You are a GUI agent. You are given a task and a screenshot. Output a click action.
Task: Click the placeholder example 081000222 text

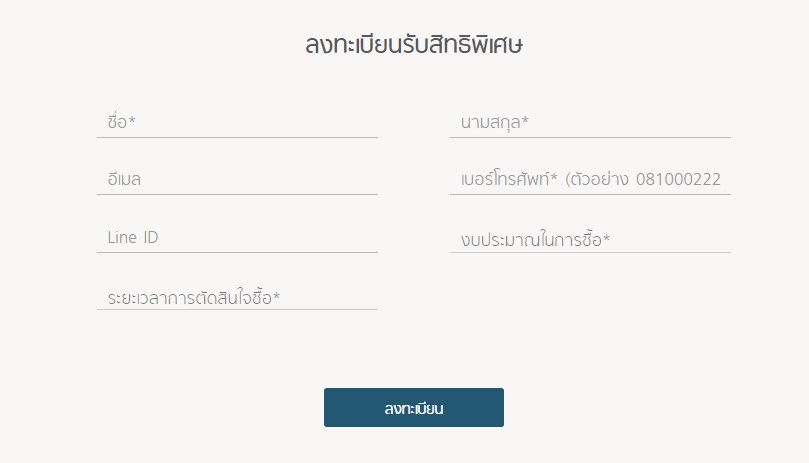(x=678, y=179)
